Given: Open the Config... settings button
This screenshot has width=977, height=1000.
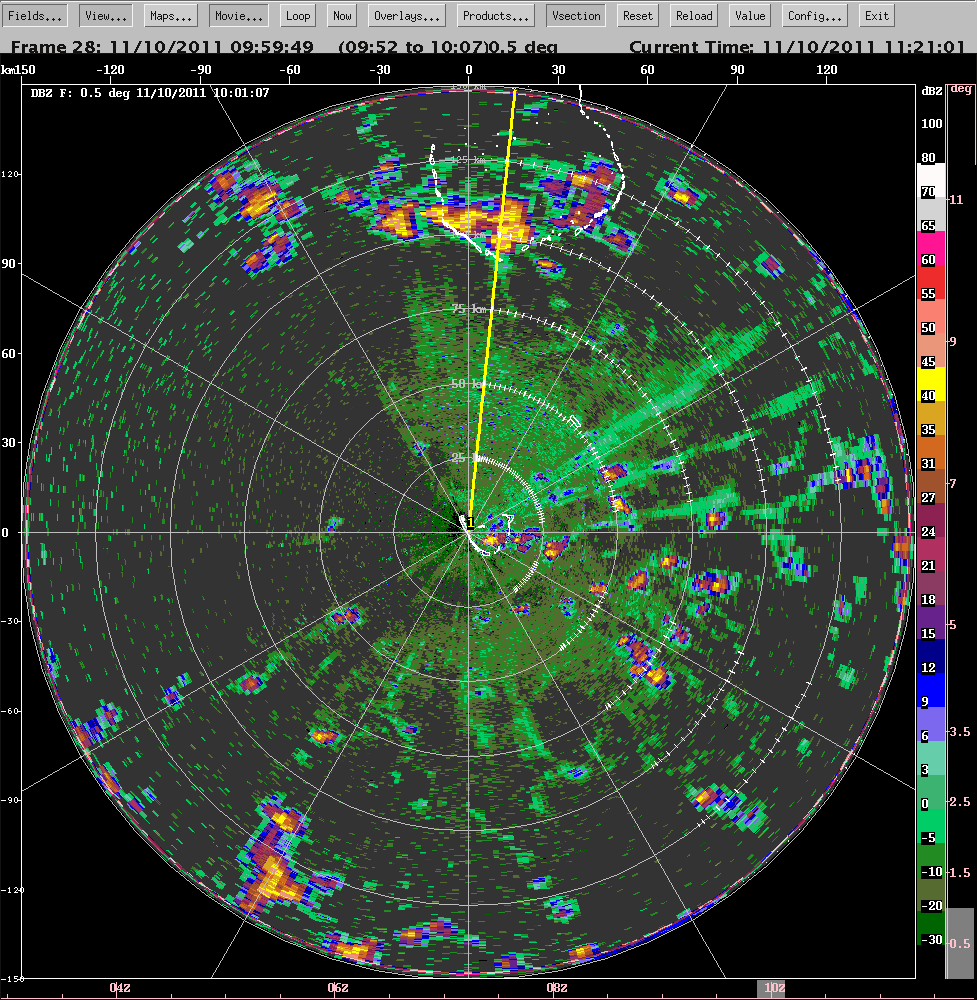Looking at the screenshot, I should pos(815,15).
